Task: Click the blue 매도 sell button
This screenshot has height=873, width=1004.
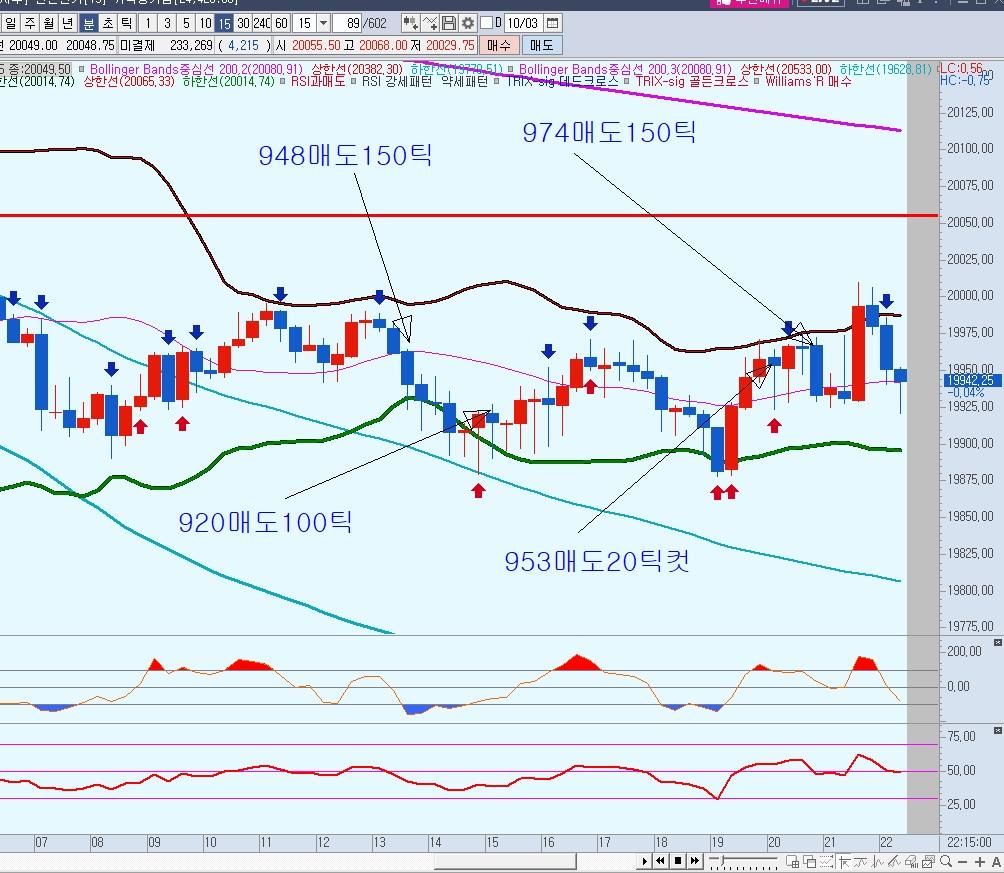Action: 542,45
